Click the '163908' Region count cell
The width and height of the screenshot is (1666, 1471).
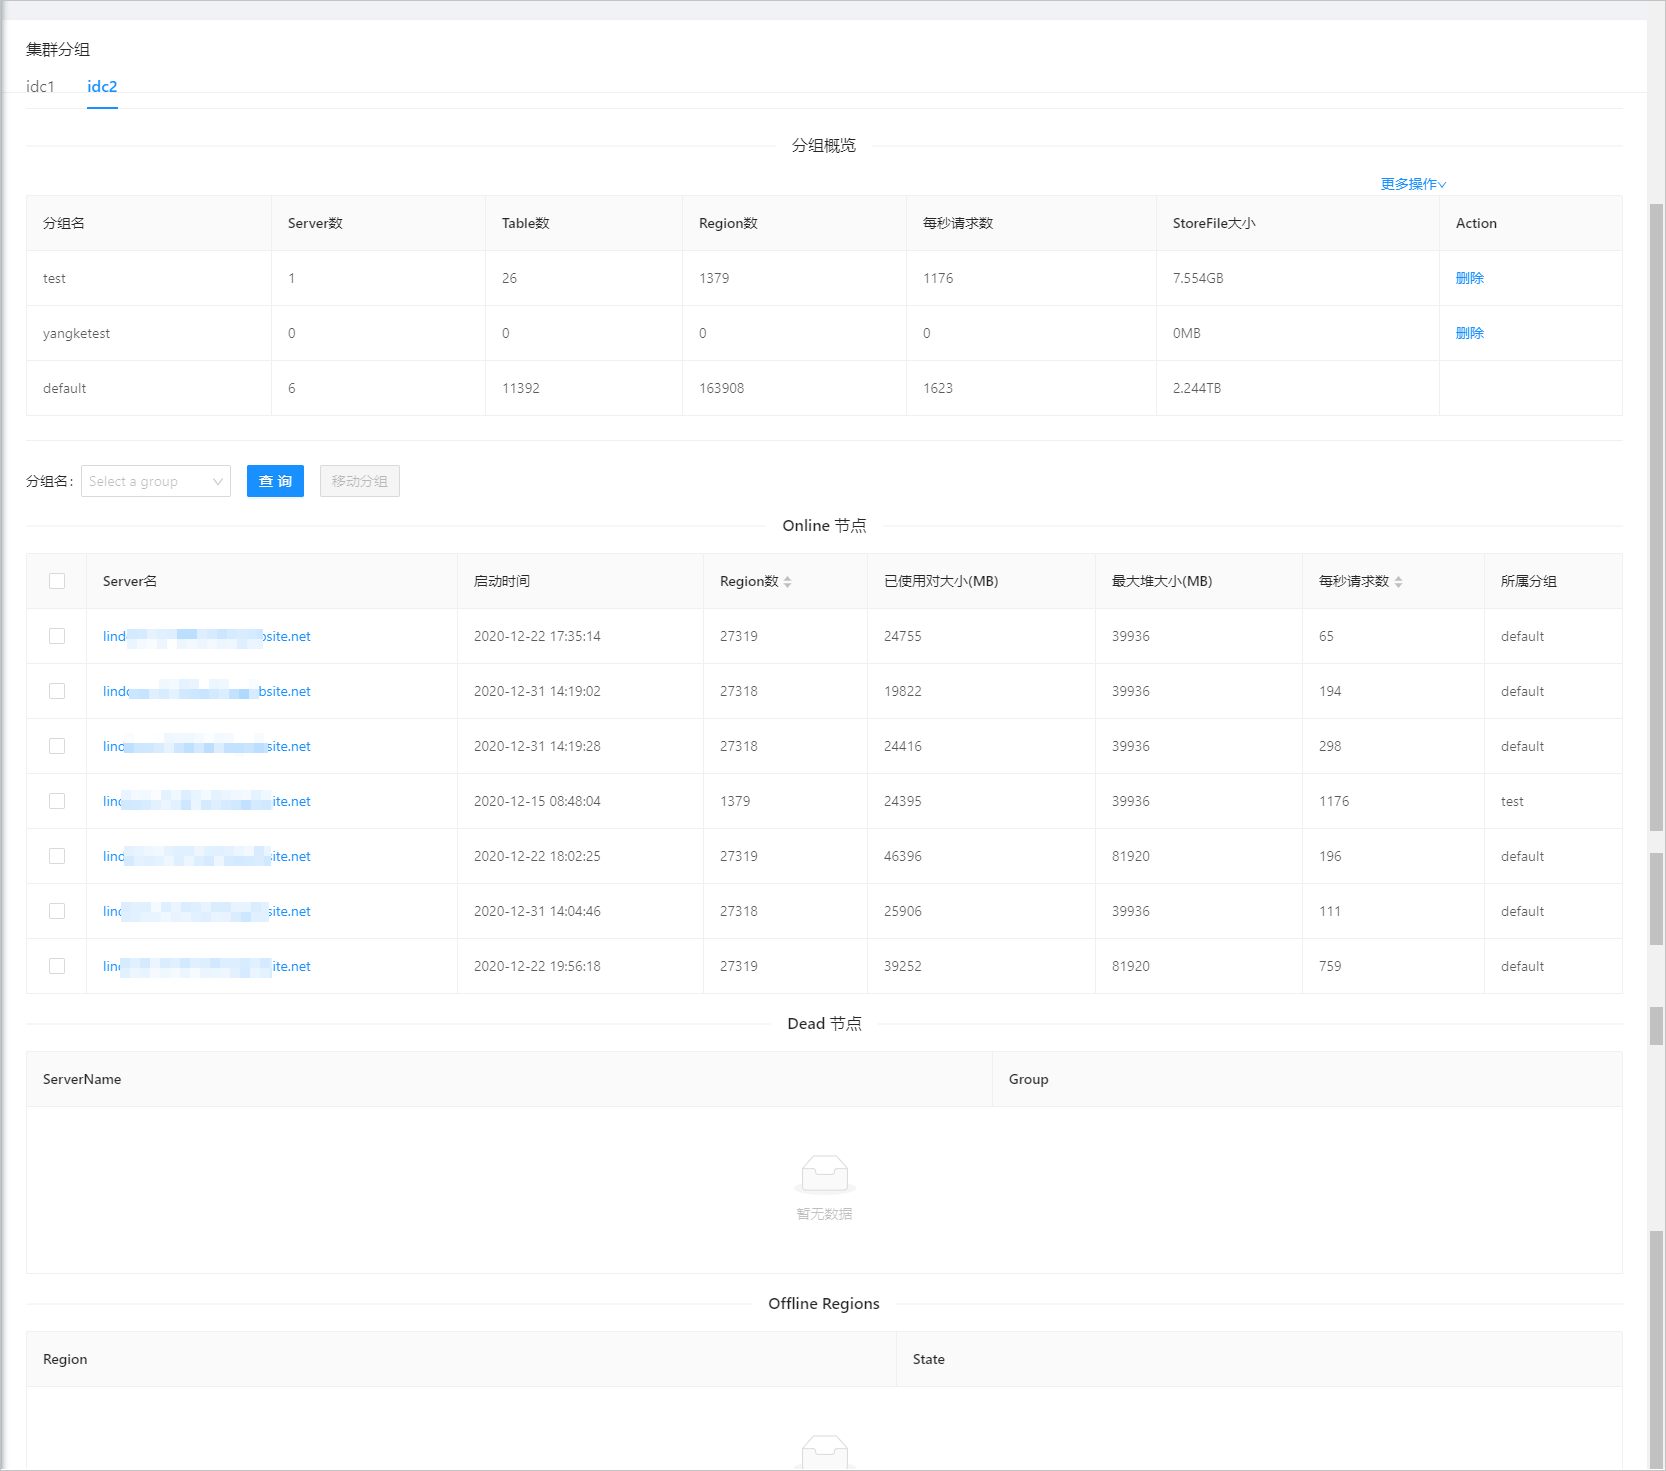pos(721,388)
